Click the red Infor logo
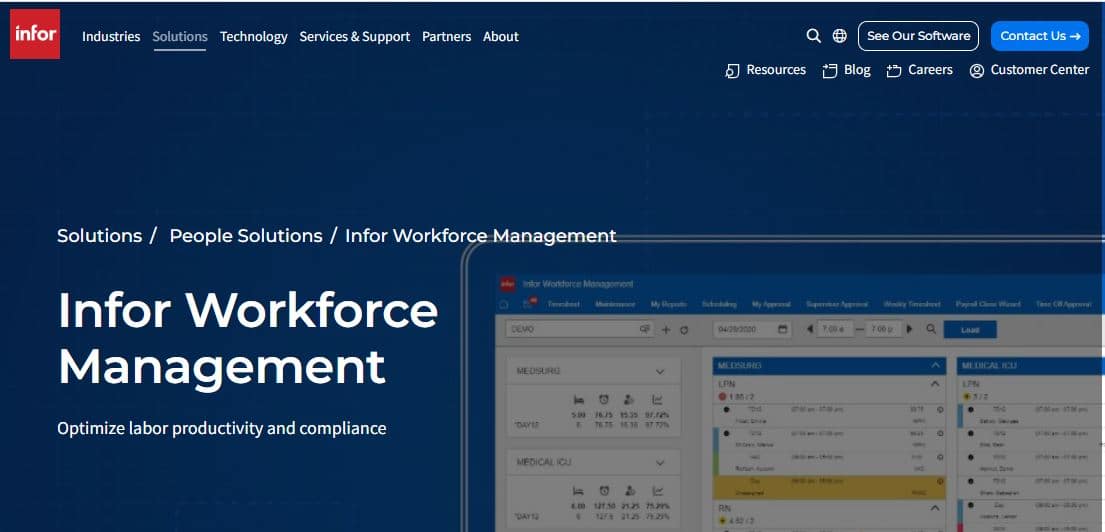The height and width of the screenshot is (532, 1105). (35, 34)
